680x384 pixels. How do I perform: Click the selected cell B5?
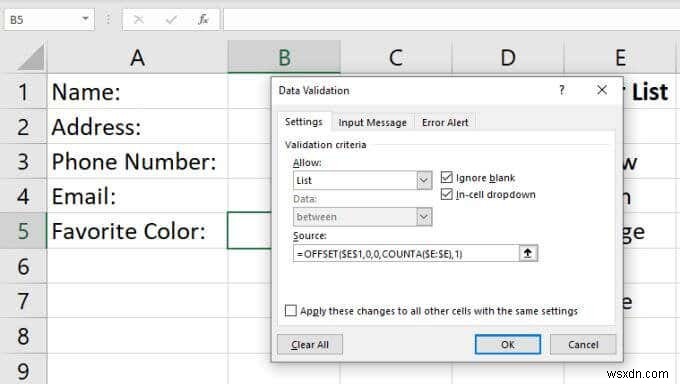(x=250, y=231)
